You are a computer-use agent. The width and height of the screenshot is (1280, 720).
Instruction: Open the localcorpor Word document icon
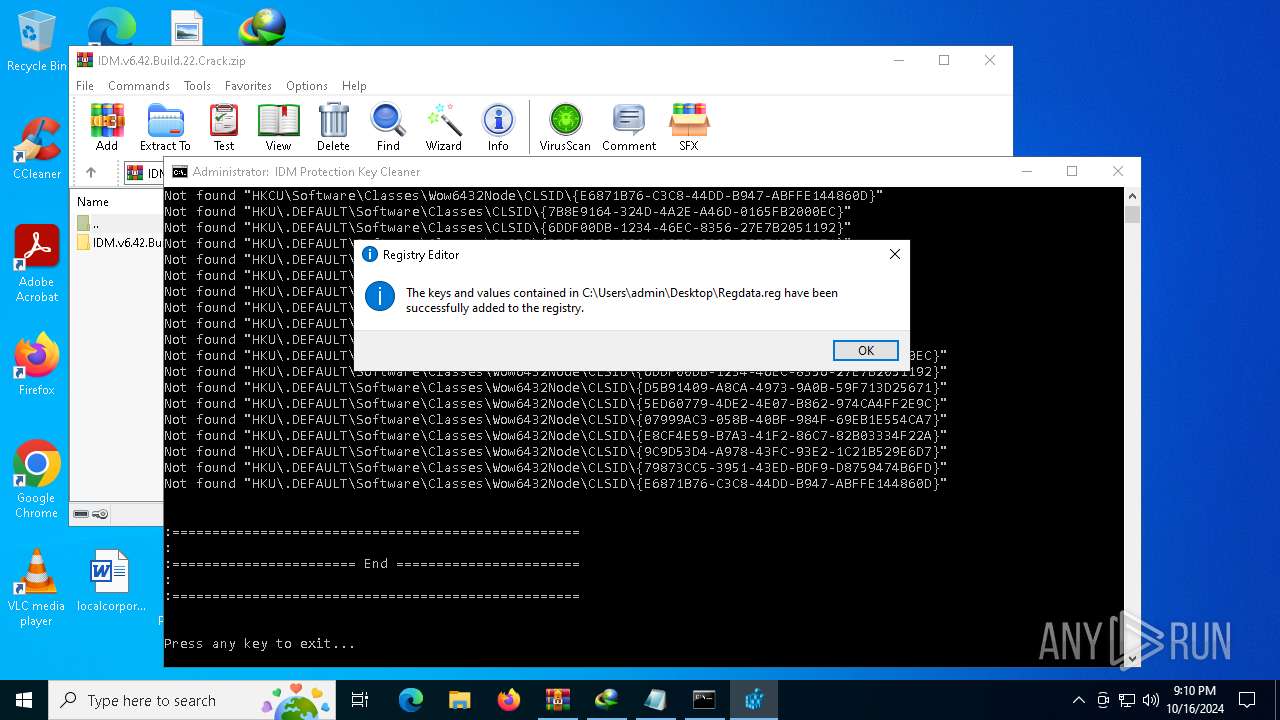[x=111, y=580]
